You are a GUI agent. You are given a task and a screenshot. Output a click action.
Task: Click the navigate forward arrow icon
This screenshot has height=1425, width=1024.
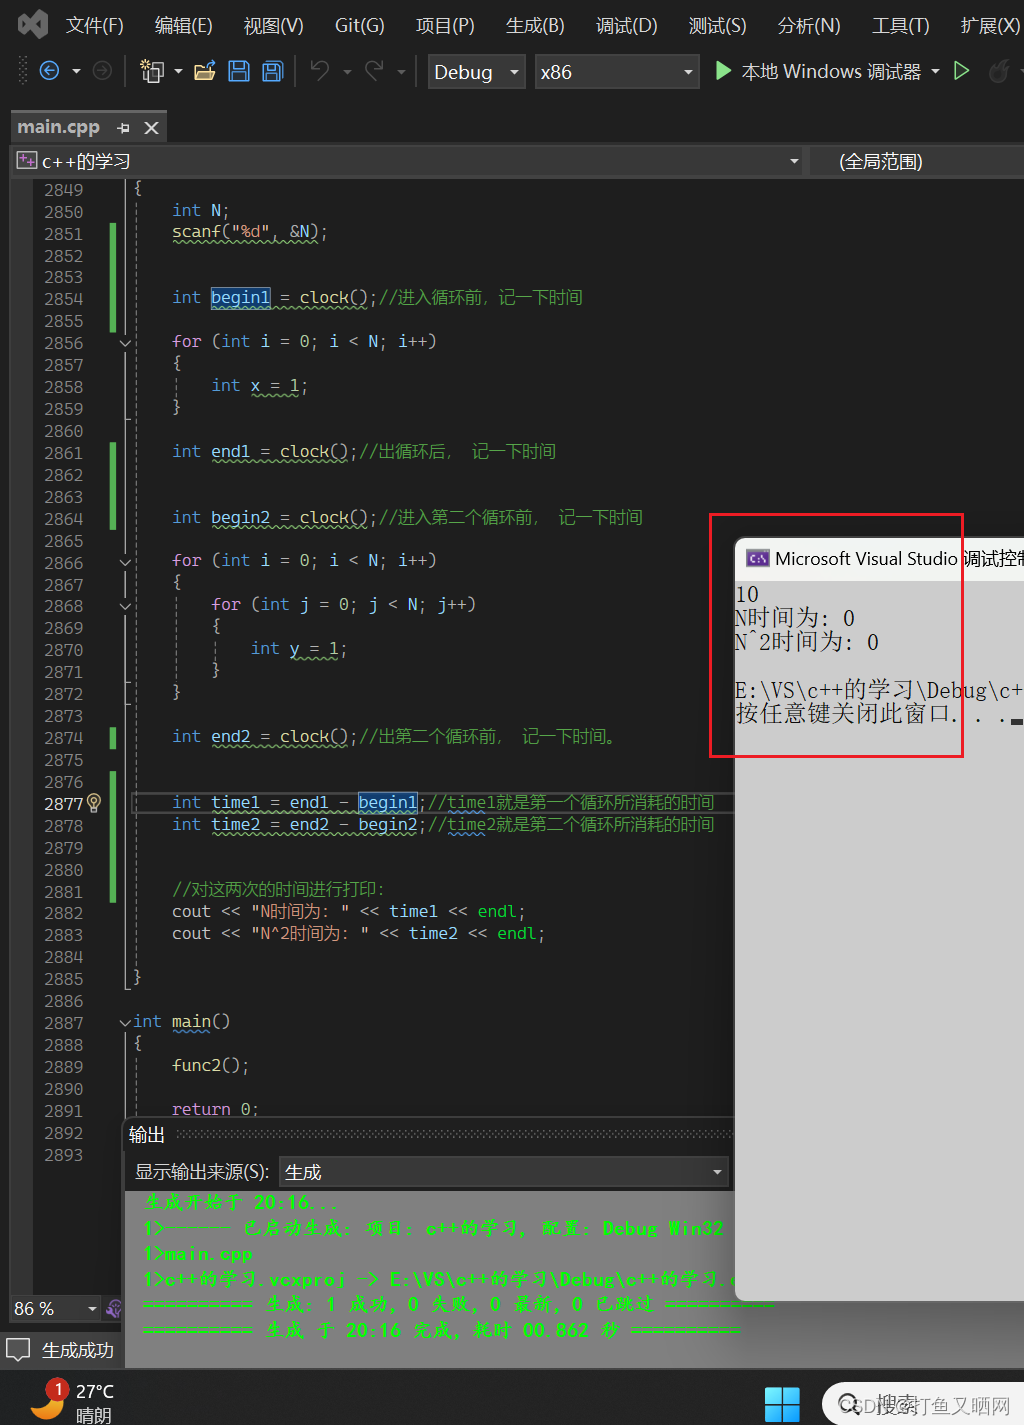[102, 71]
